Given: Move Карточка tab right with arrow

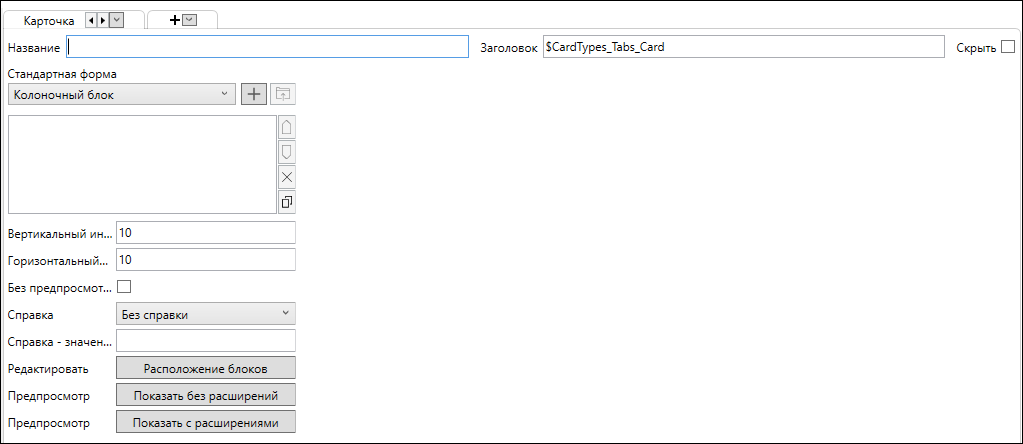Looking at the screenshot, I should [103, 20].
